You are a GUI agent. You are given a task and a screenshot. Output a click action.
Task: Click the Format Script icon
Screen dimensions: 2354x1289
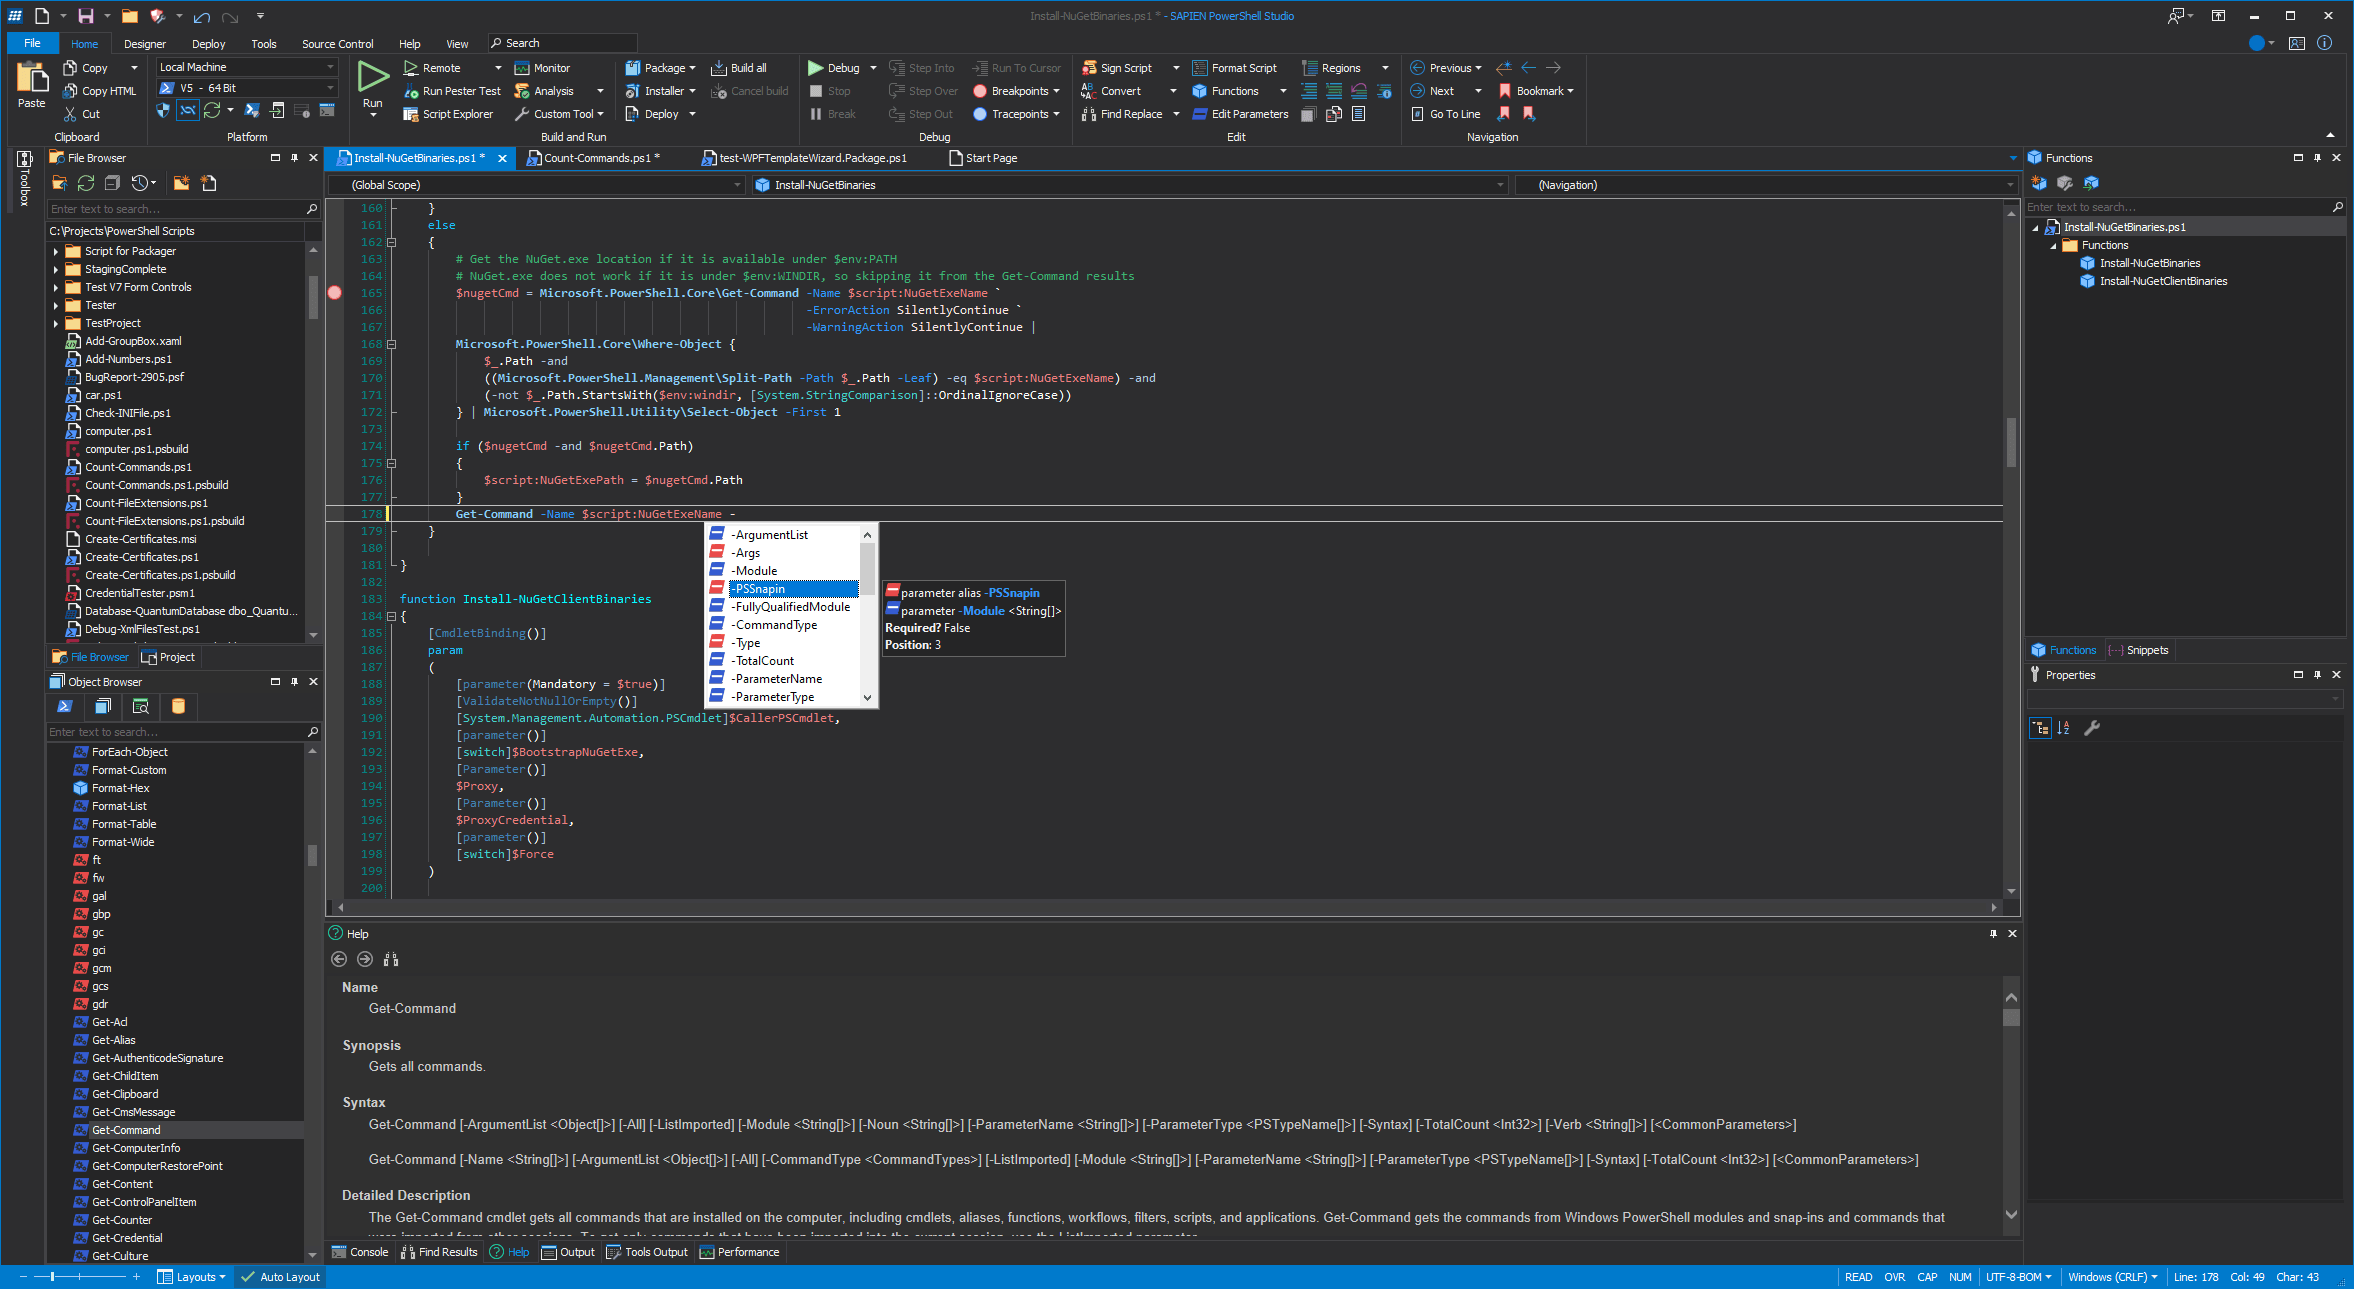(1200, 68)
